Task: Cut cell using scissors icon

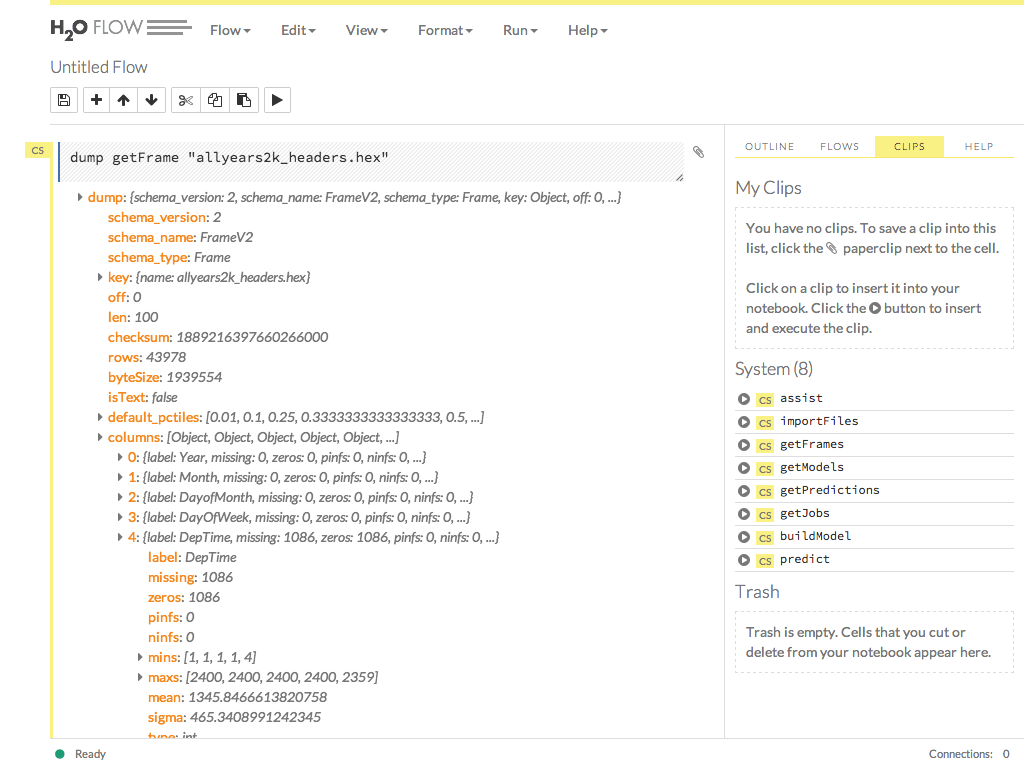Action: click(x=186, y=100)
